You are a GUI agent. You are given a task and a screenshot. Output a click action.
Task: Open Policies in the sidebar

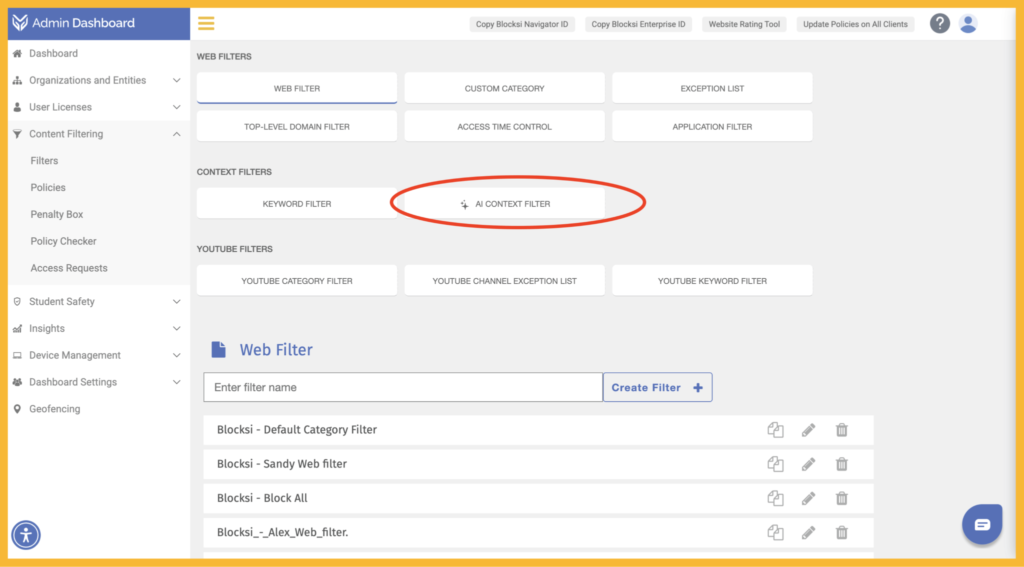(x=48, y=187)
